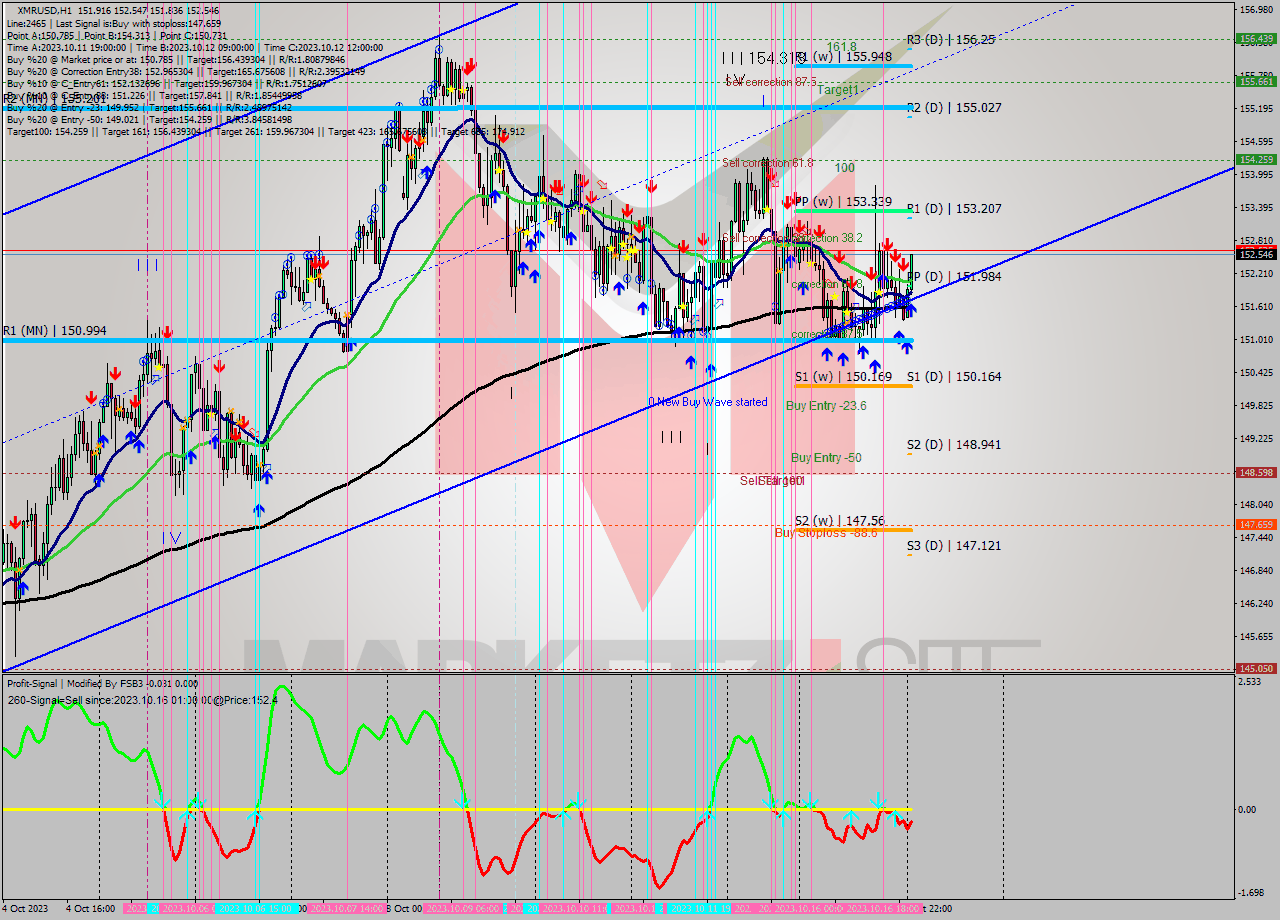Select the orange S2 (w) 147.56 level bar
1280x920 pixels.
852,529
